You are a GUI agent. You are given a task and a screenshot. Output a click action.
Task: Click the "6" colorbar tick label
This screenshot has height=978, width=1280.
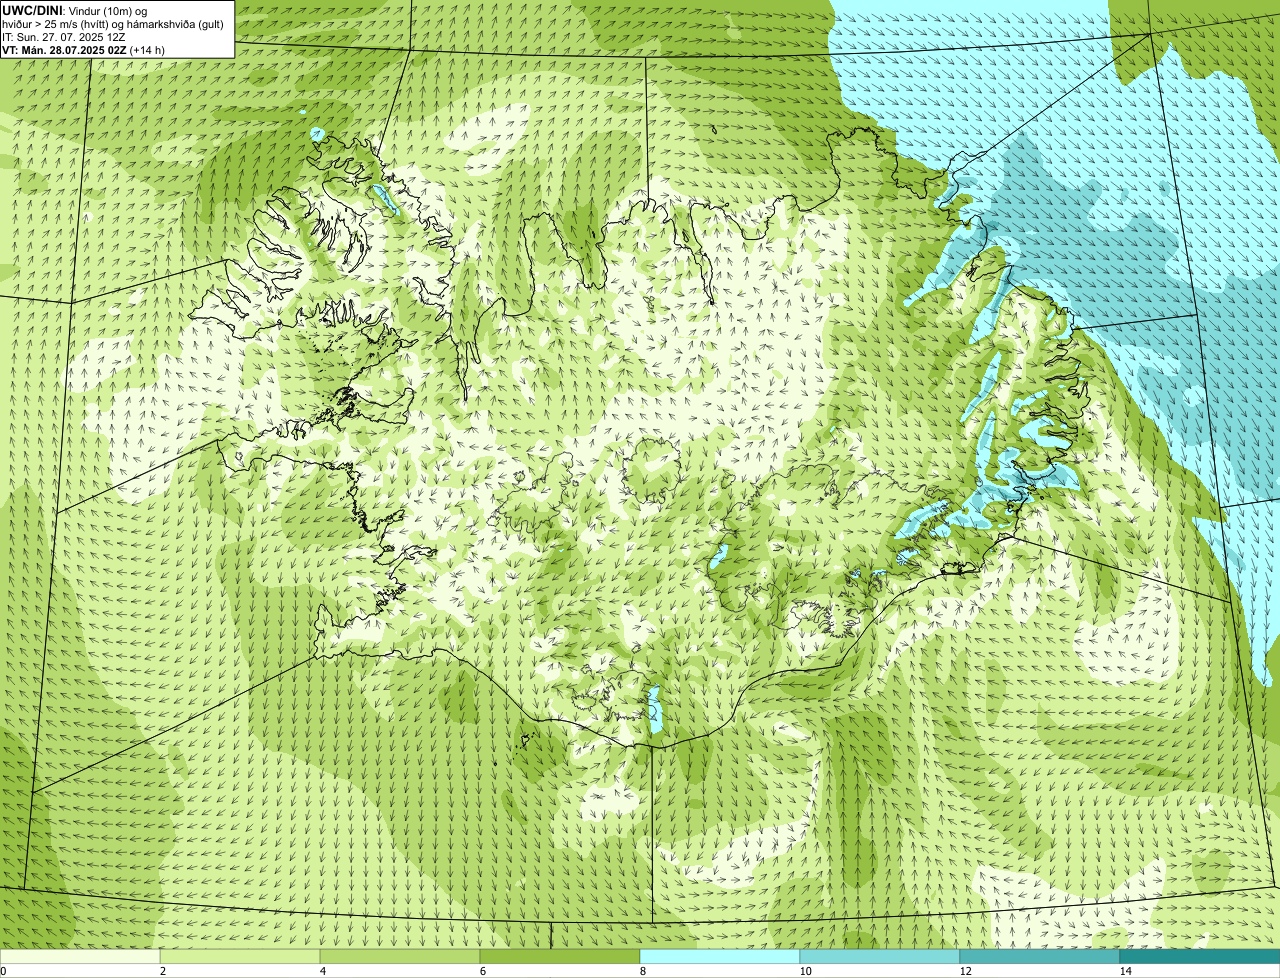coord(482,971)
